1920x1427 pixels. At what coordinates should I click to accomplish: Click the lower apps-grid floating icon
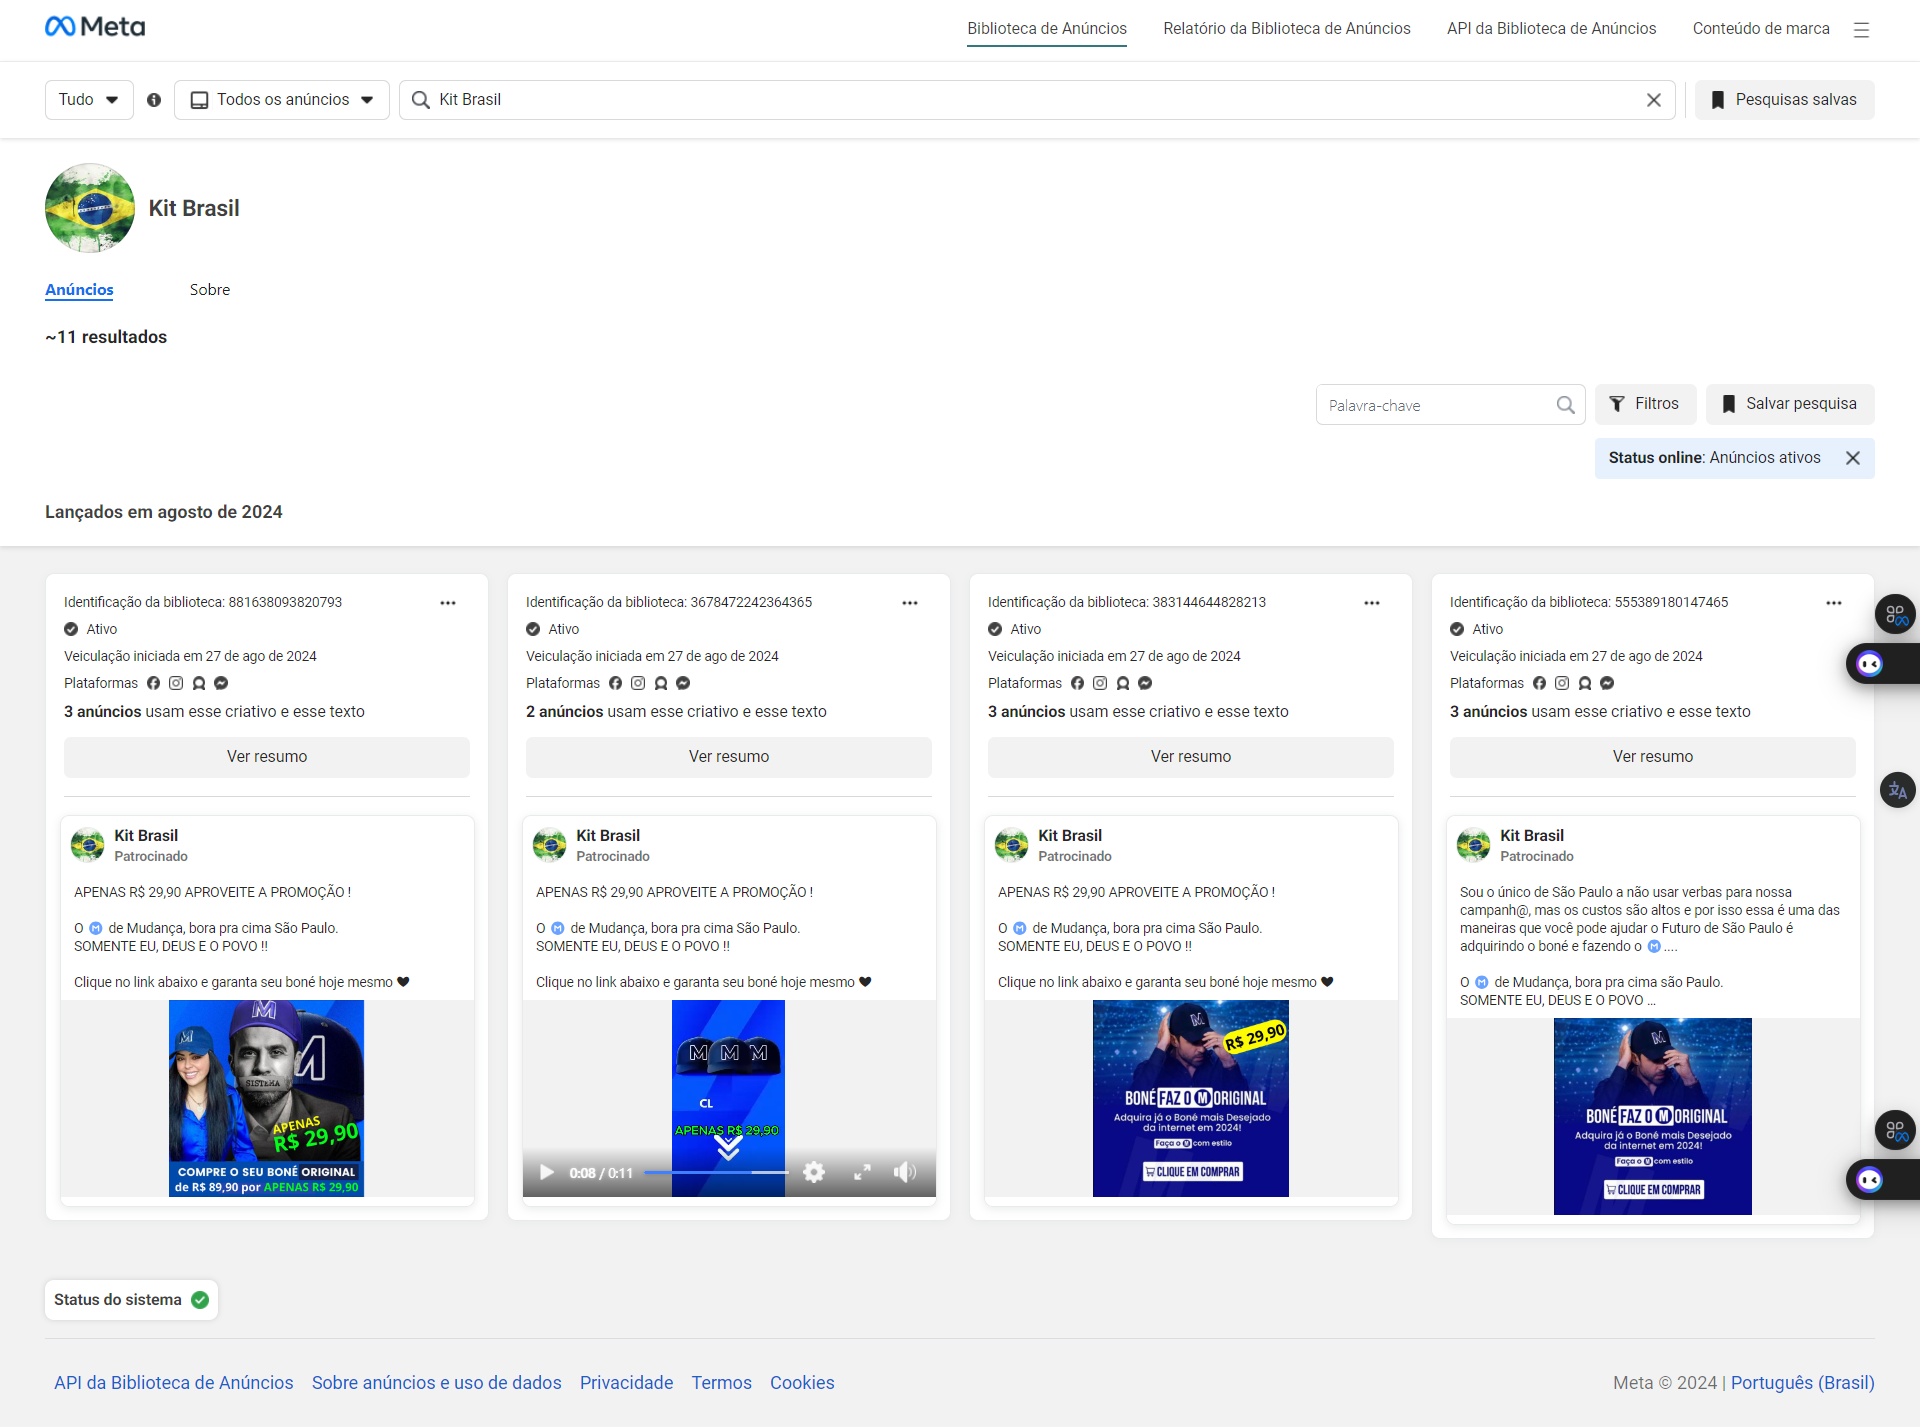click(1896, 1131)
